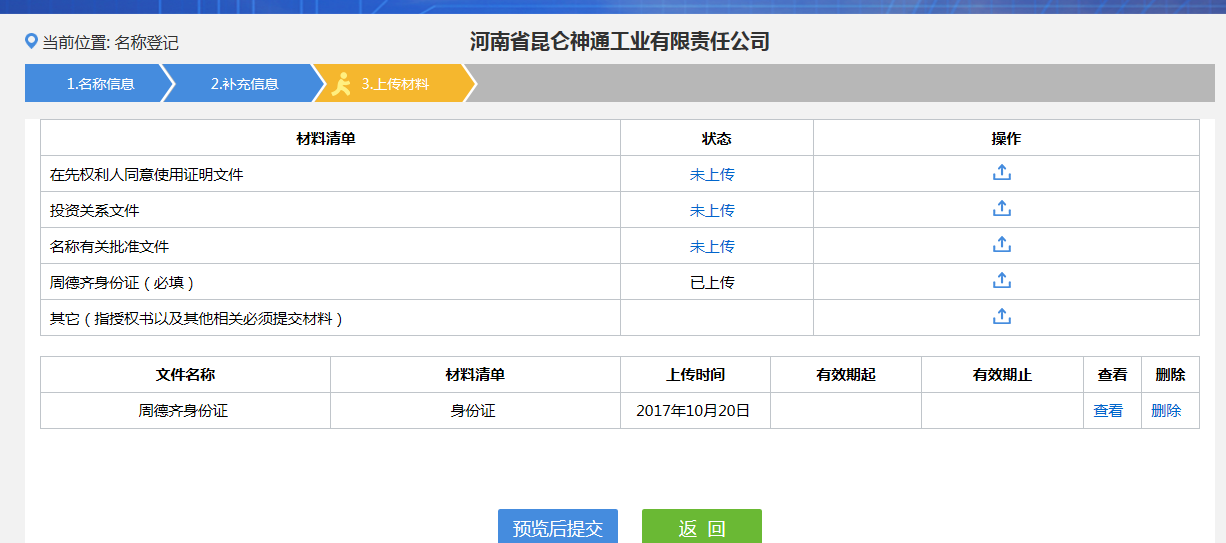Click upload icon in the 其它 materials row
The image size is (1226, 543).
coord(1002,317)
